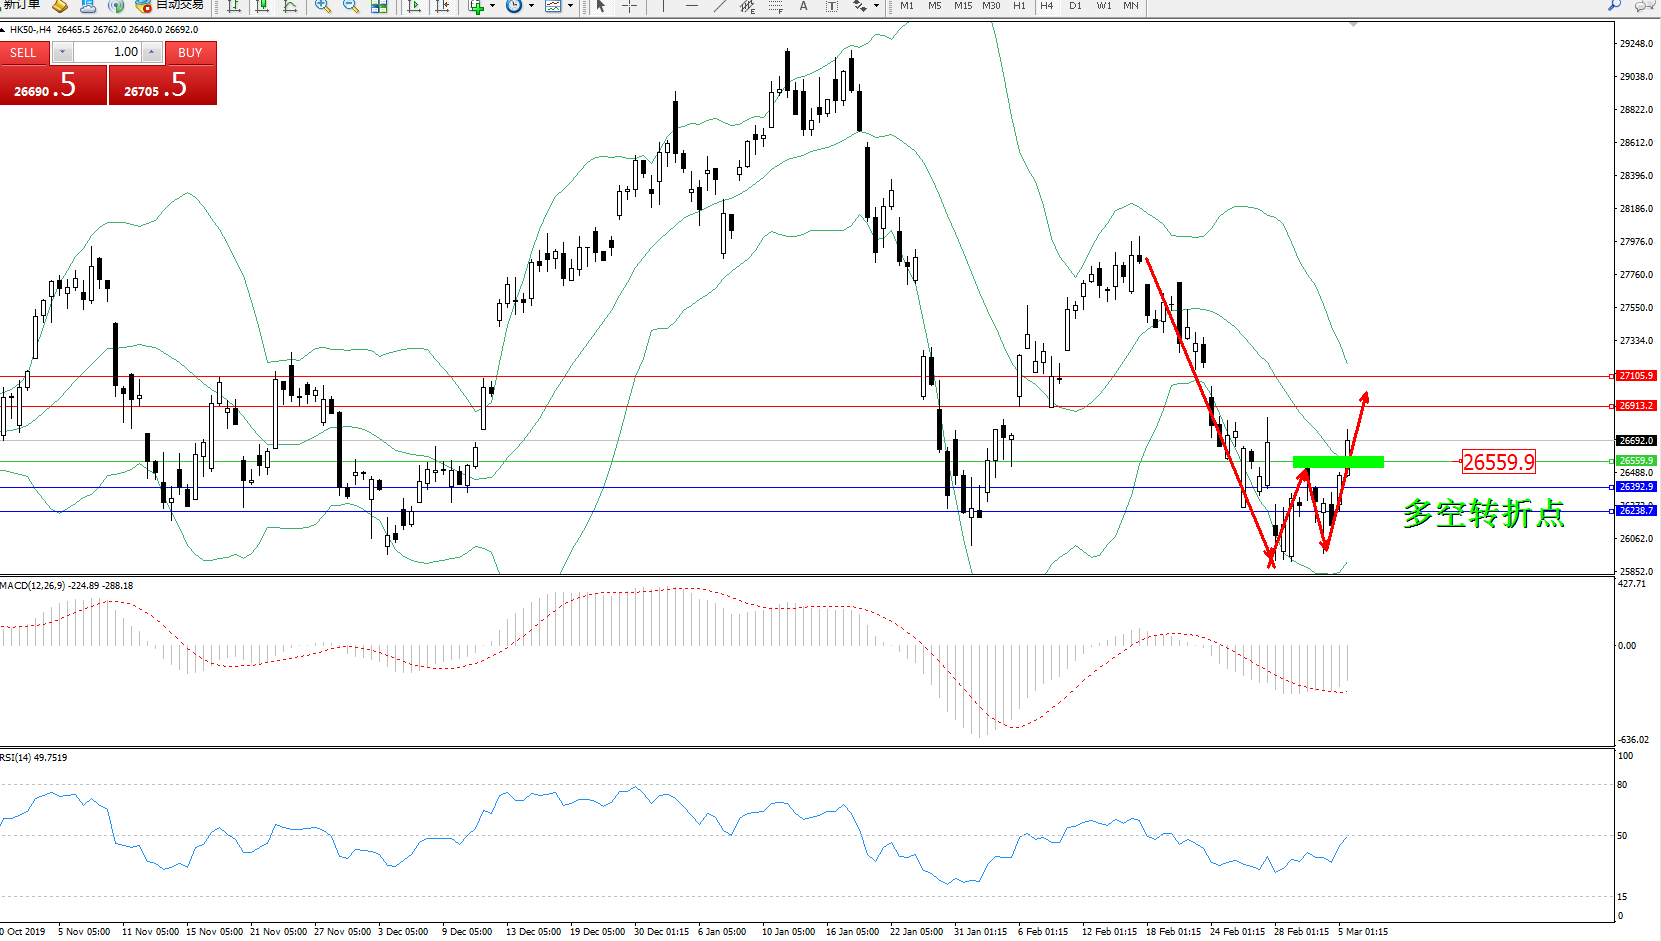Open search with the magnifier icon
Viewport: 1661px width, 941px height.
click(1614, 6)
